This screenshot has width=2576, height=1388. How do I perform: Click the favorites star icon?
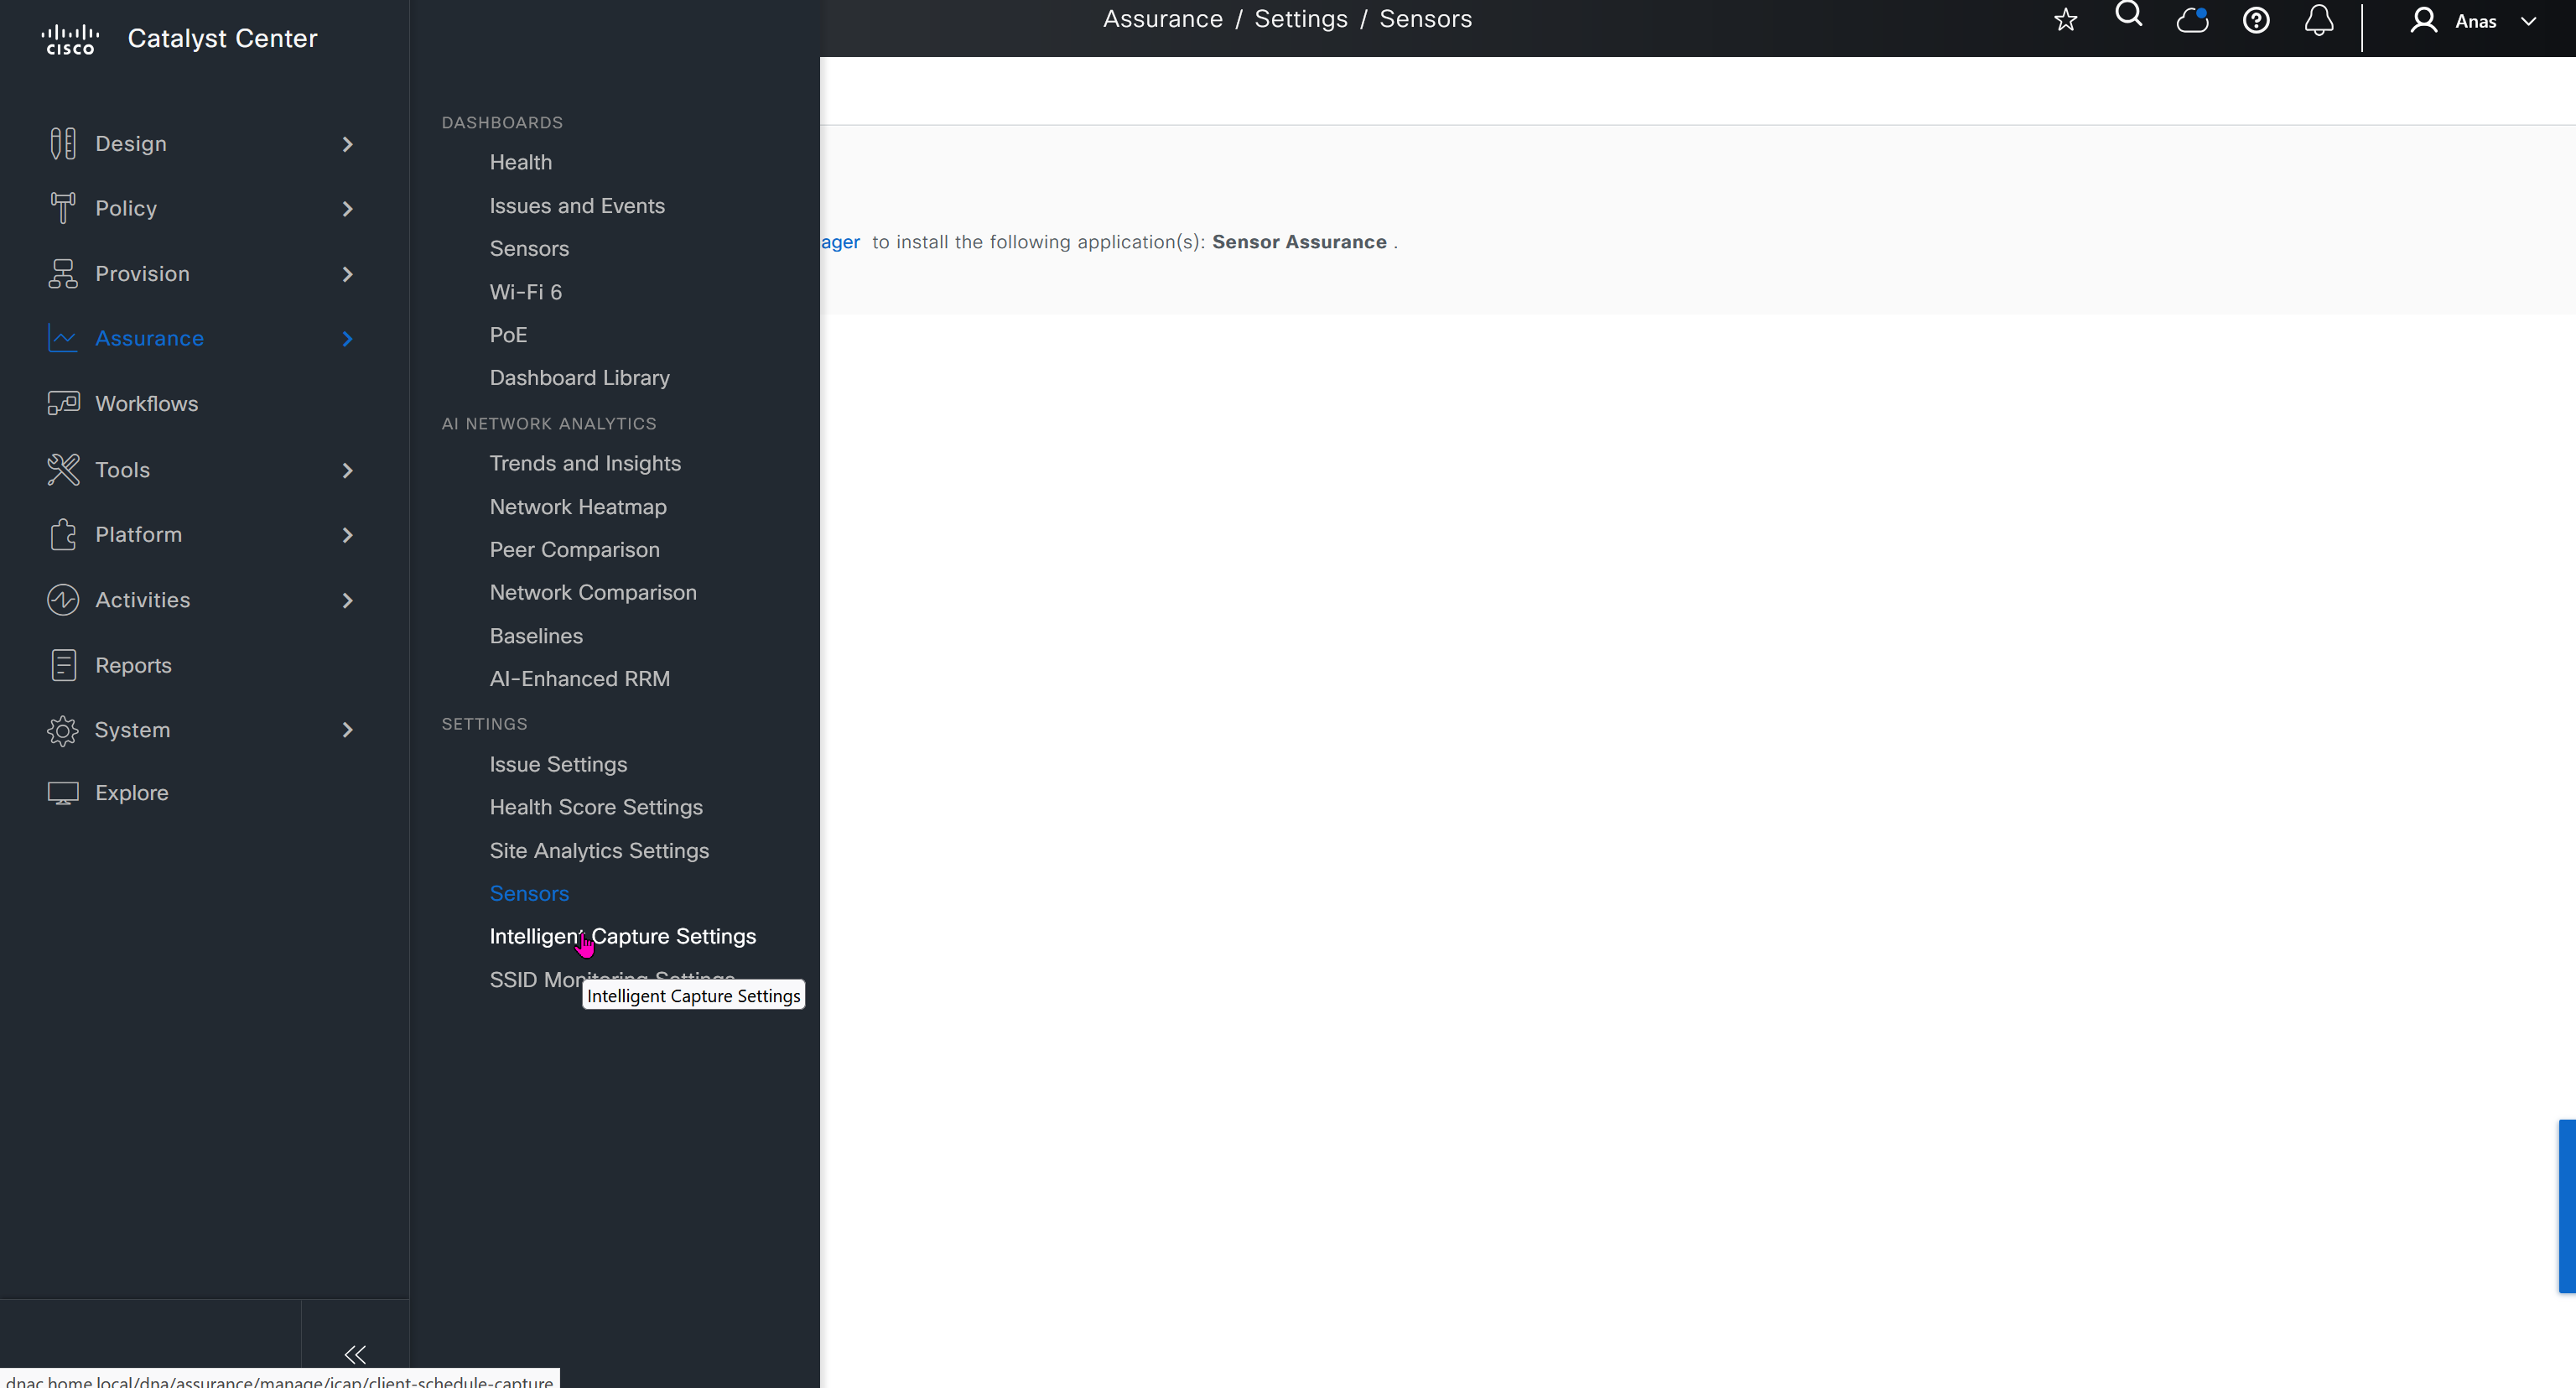2065,20
